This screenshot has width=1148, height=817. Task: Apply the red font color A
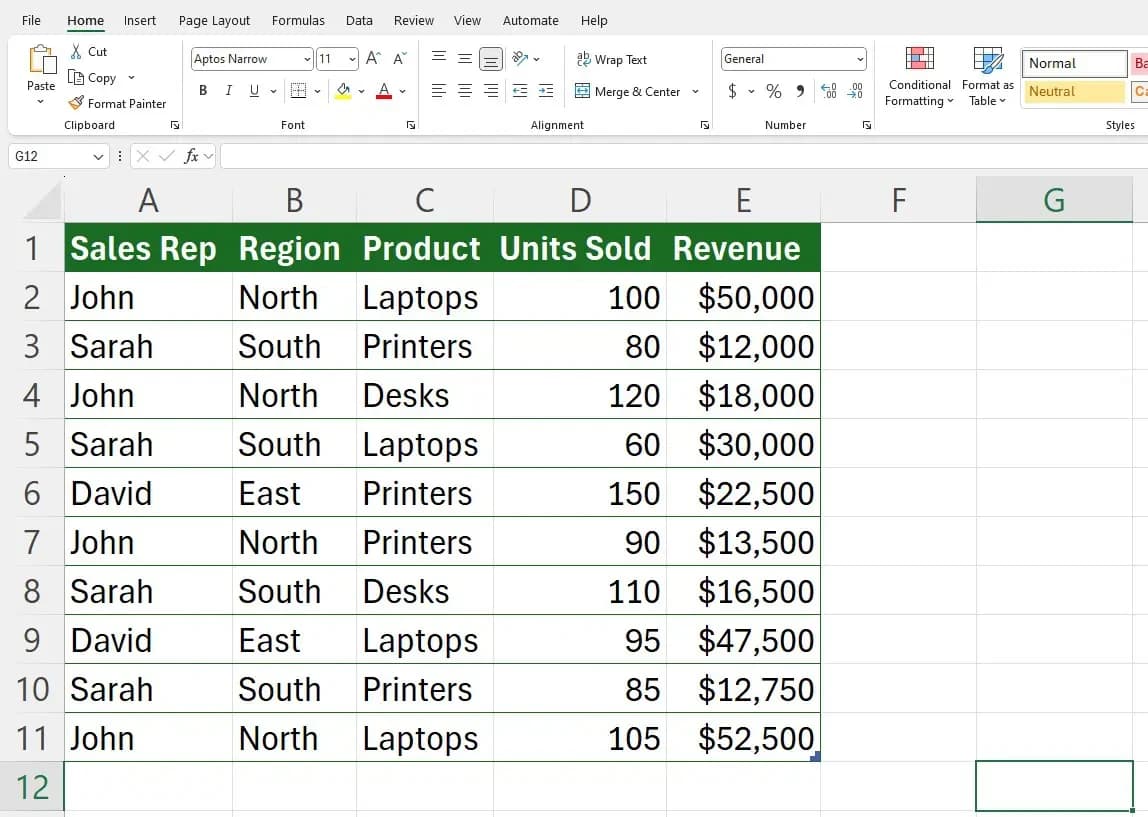point(384,91)
